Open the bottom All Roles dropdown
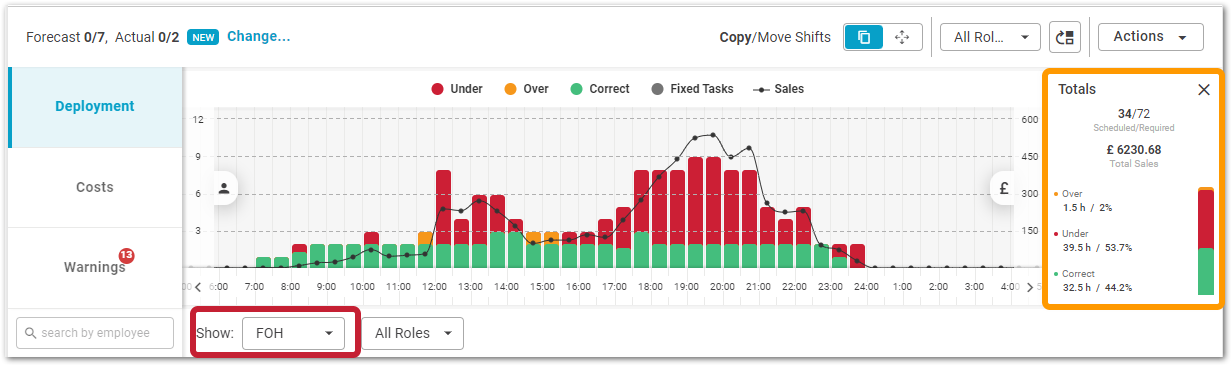Screen dimensions: 1232x366 coord(413,333)
